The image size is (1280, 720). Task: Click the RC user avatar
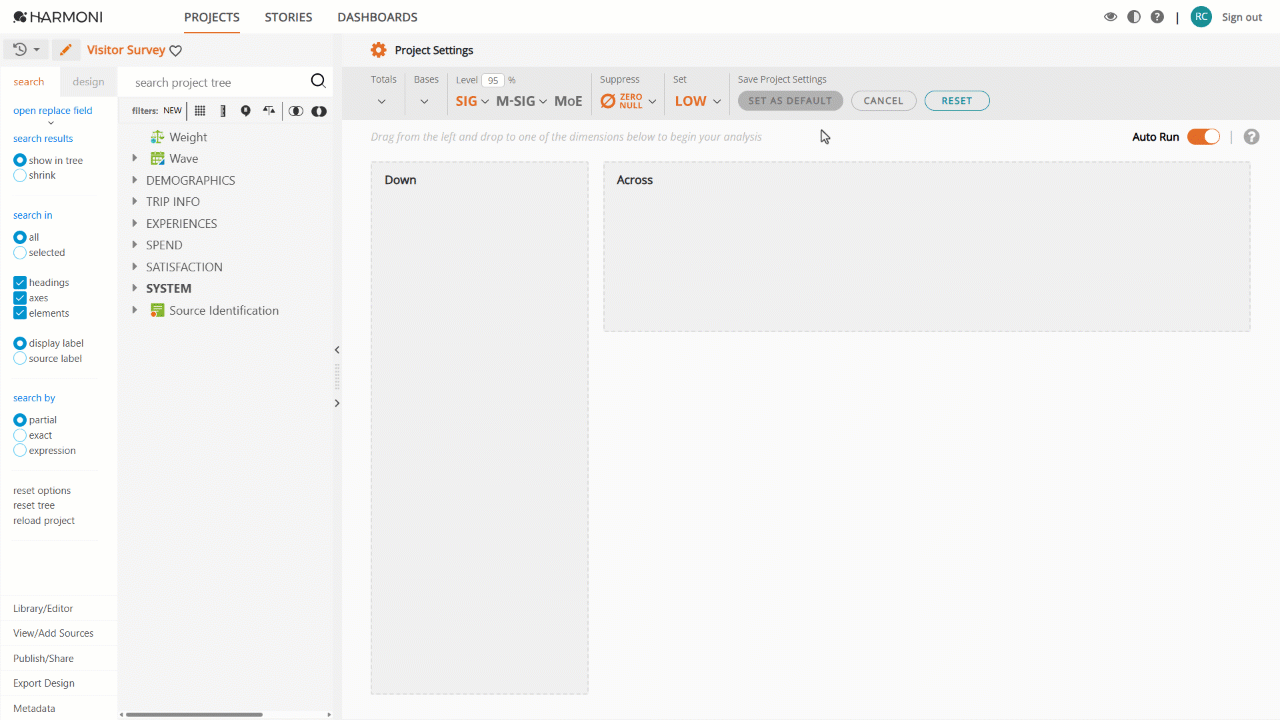click(x=1201, y=17)
